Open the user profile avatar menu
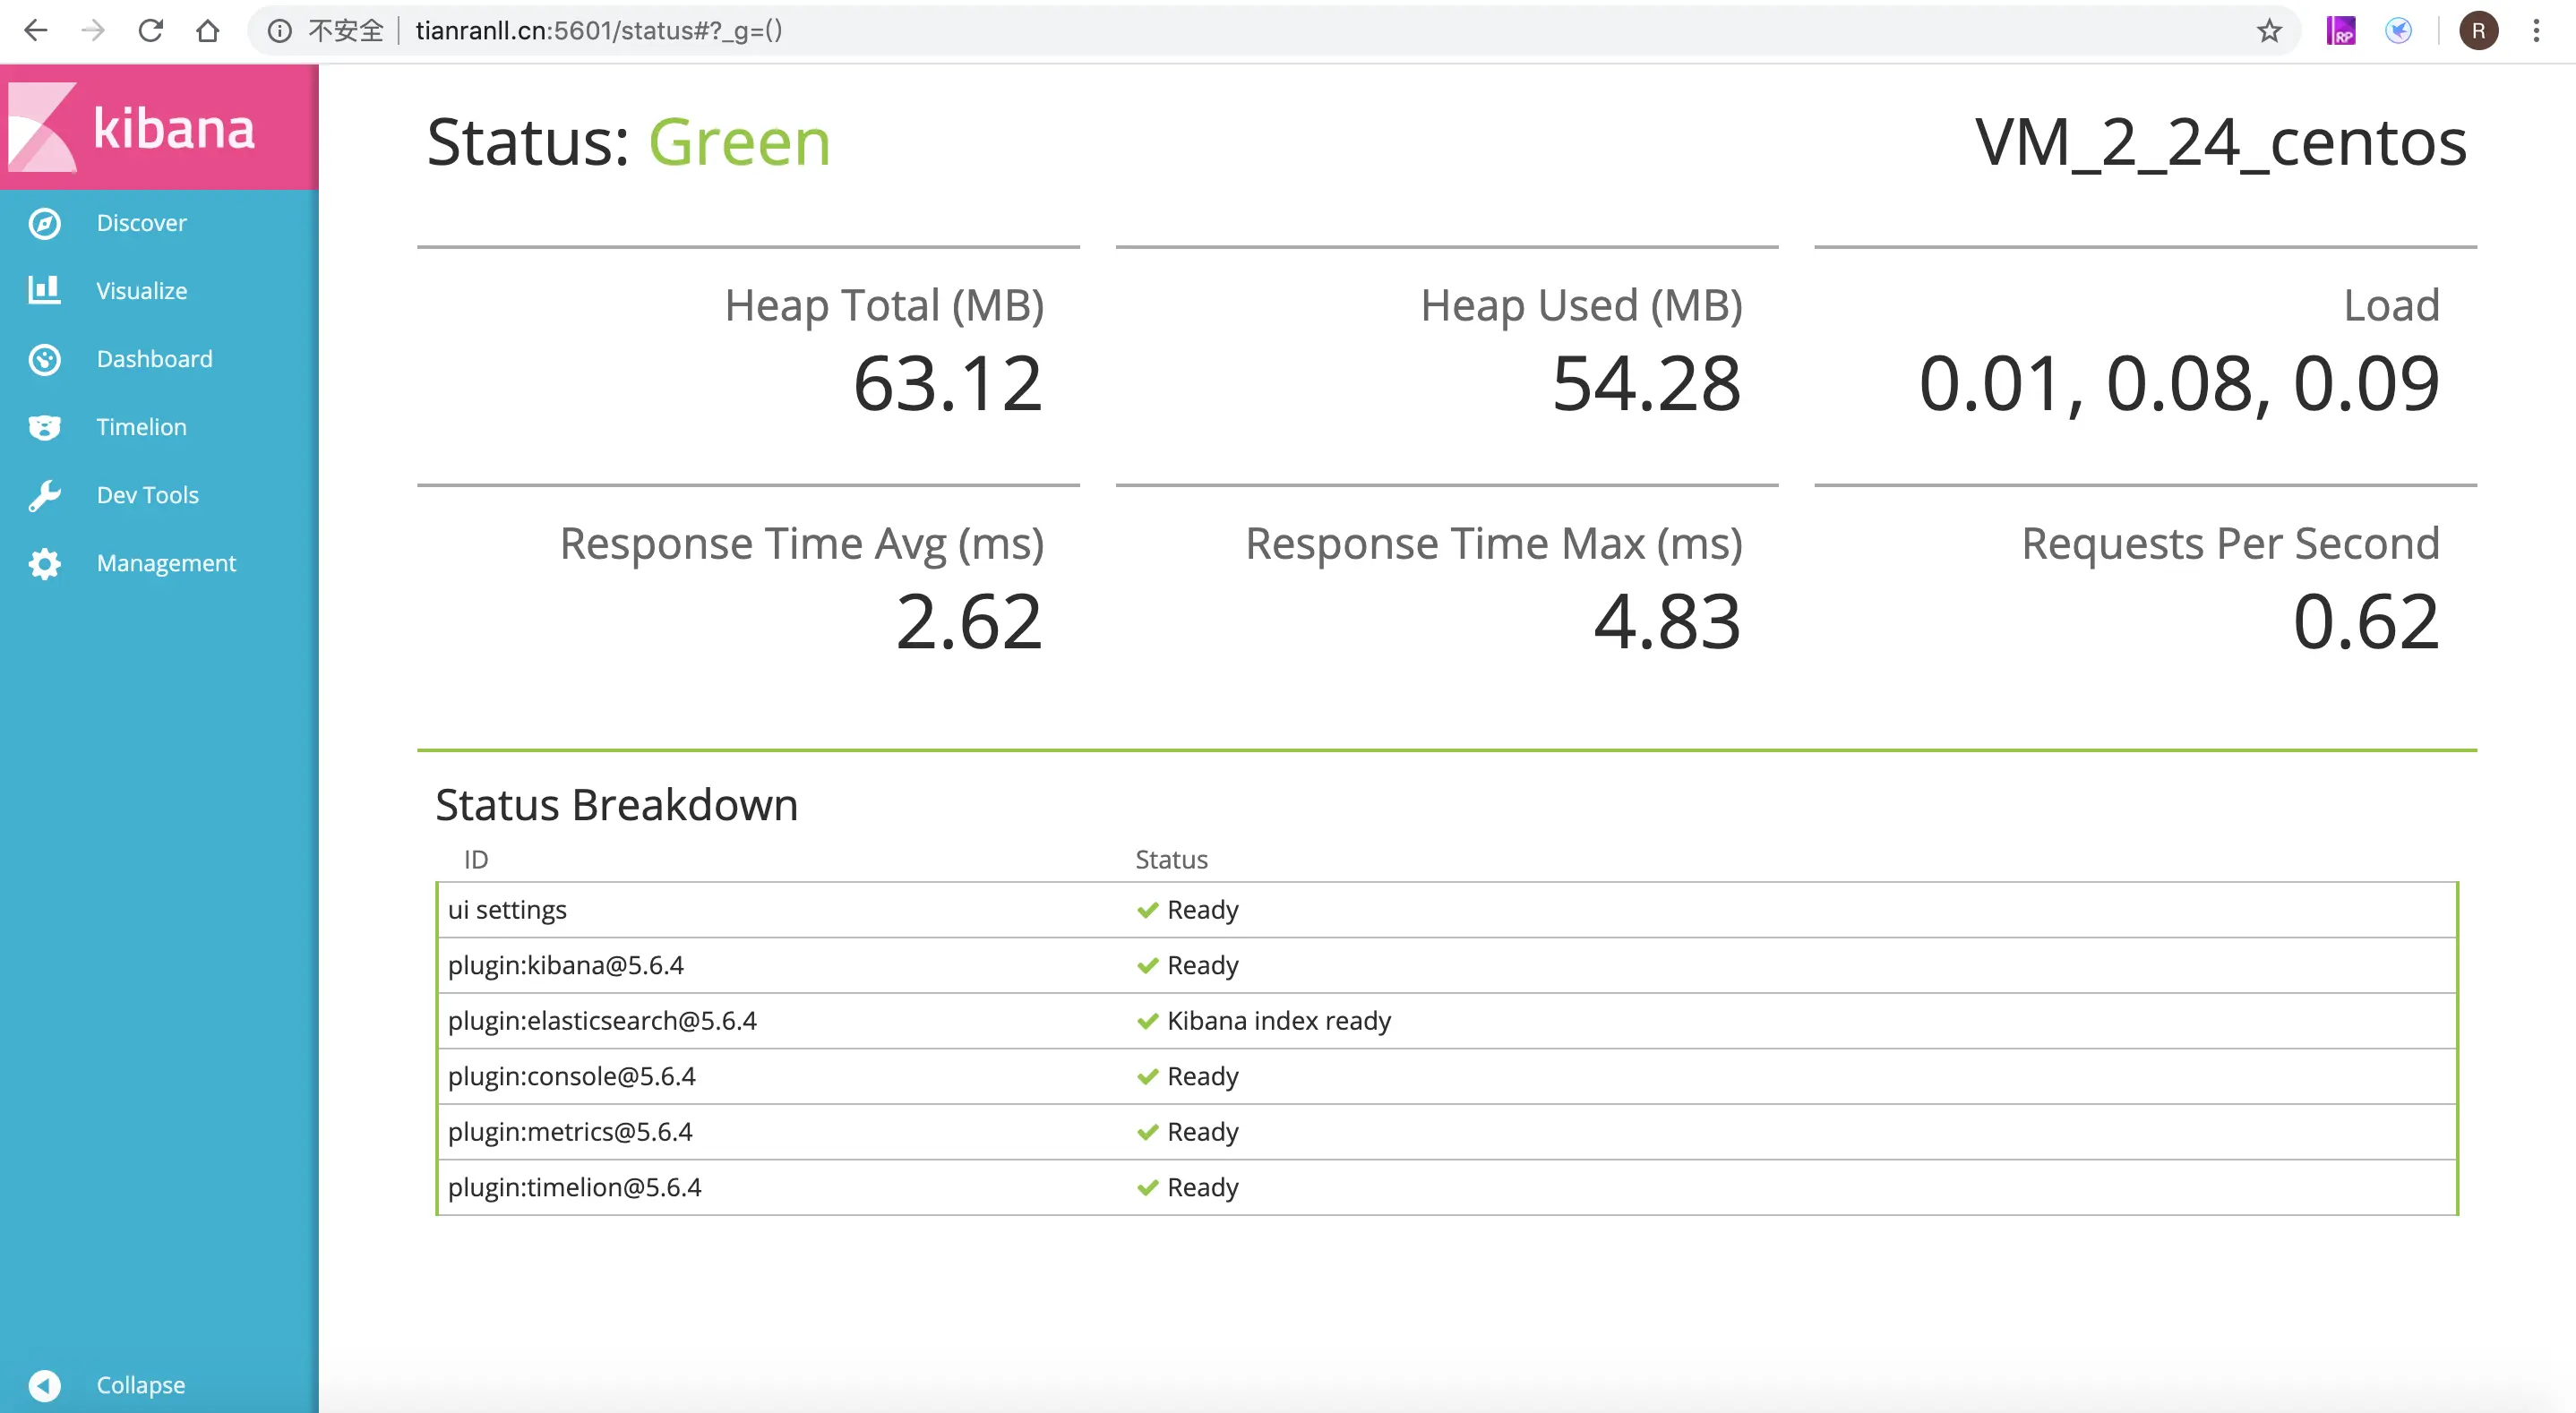 [2478, 31]
